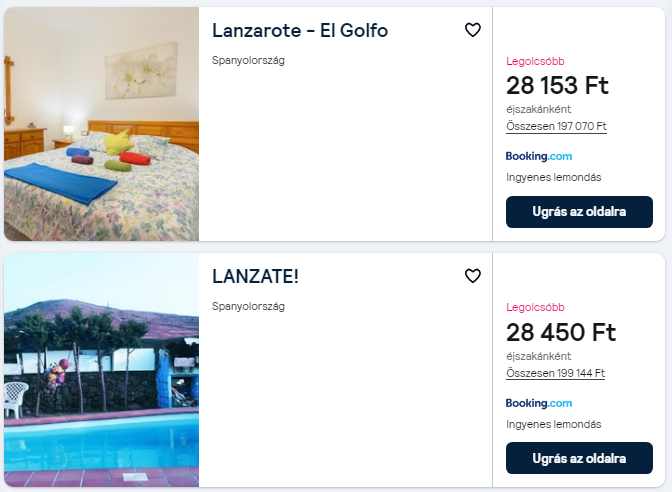Click Ingyenes lemondás in LANZATE! card
Screen dimensions: 672x492
pos(554,424)
